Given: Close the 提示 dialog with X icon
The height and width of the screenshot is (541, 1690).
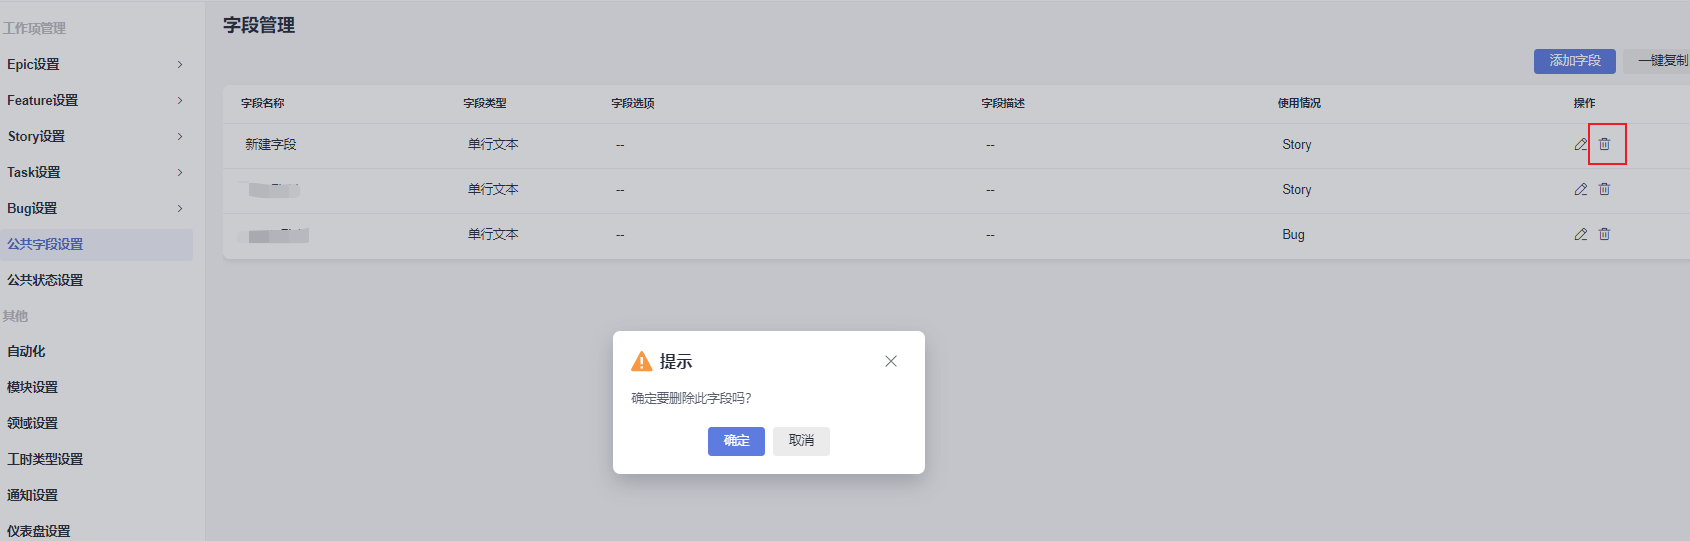Looking at the screenshot, I should coord(891,361).
